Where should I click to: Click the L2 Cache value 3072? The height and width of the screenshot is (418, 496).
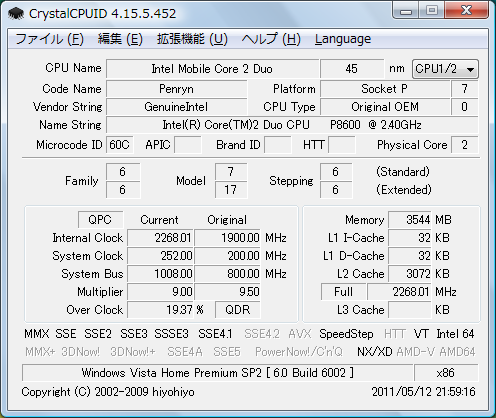(410, 274)
